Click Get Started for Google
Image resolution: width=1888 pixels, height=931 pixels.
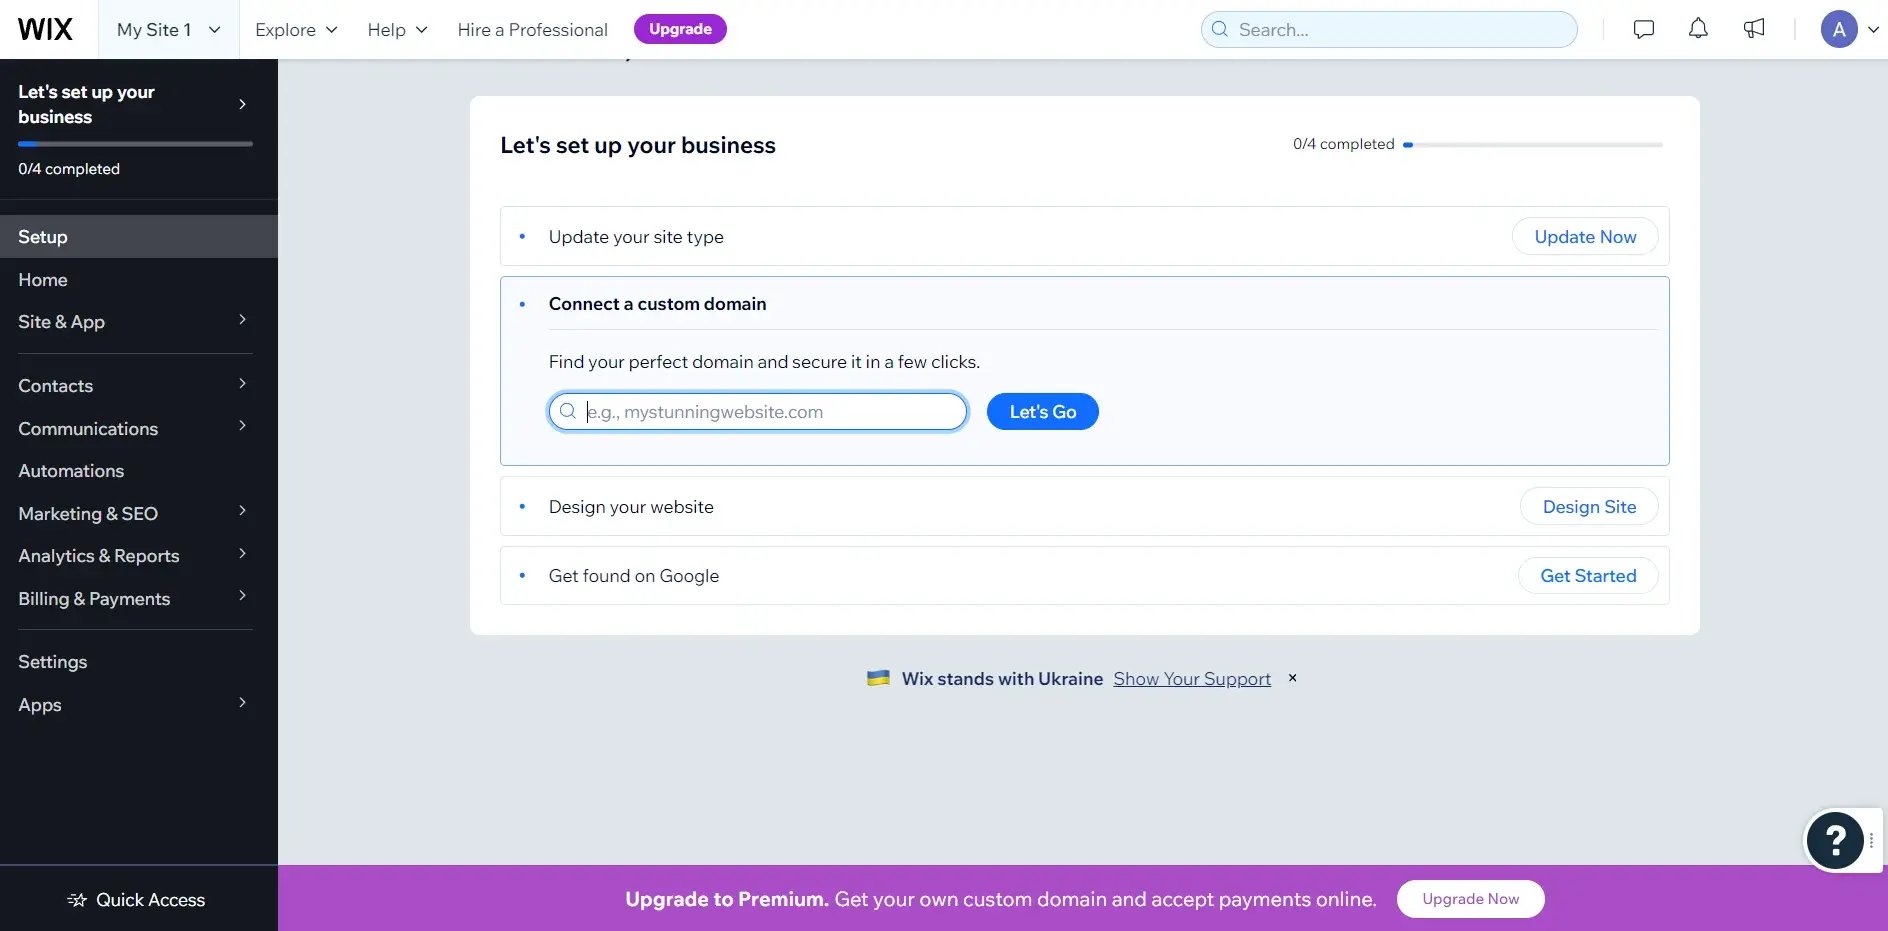click(x=1588, y=576)
